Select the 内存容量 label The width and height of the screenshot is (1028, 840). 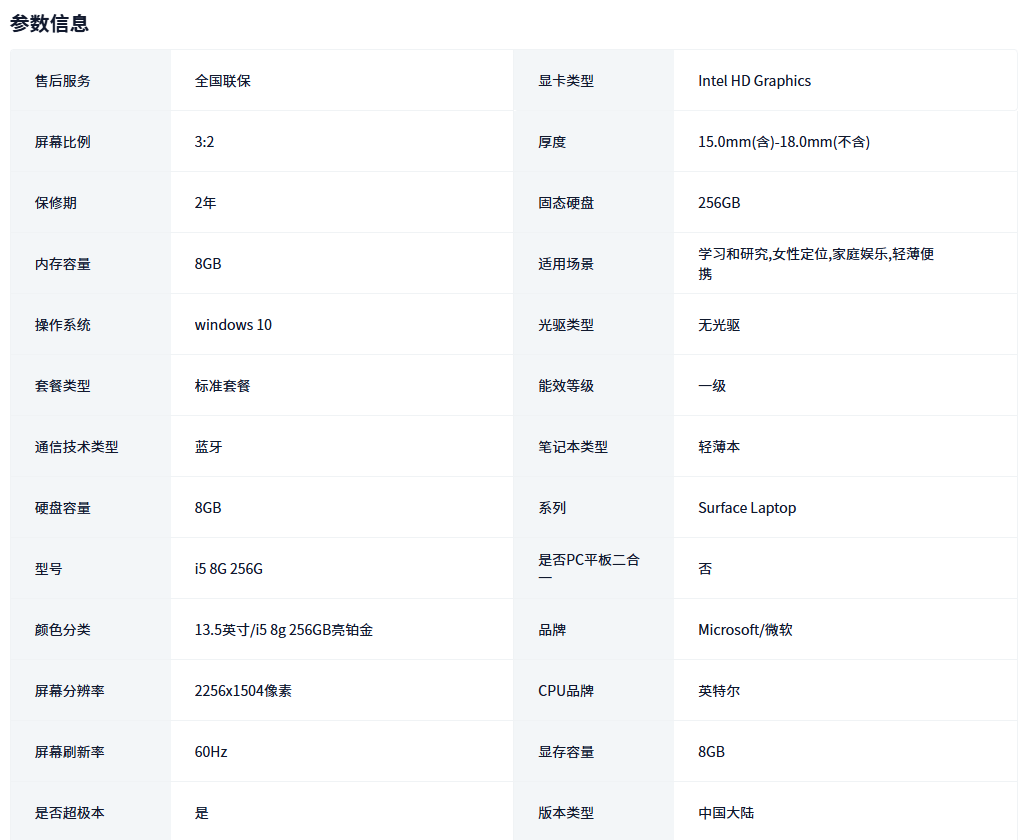[62, 264]
